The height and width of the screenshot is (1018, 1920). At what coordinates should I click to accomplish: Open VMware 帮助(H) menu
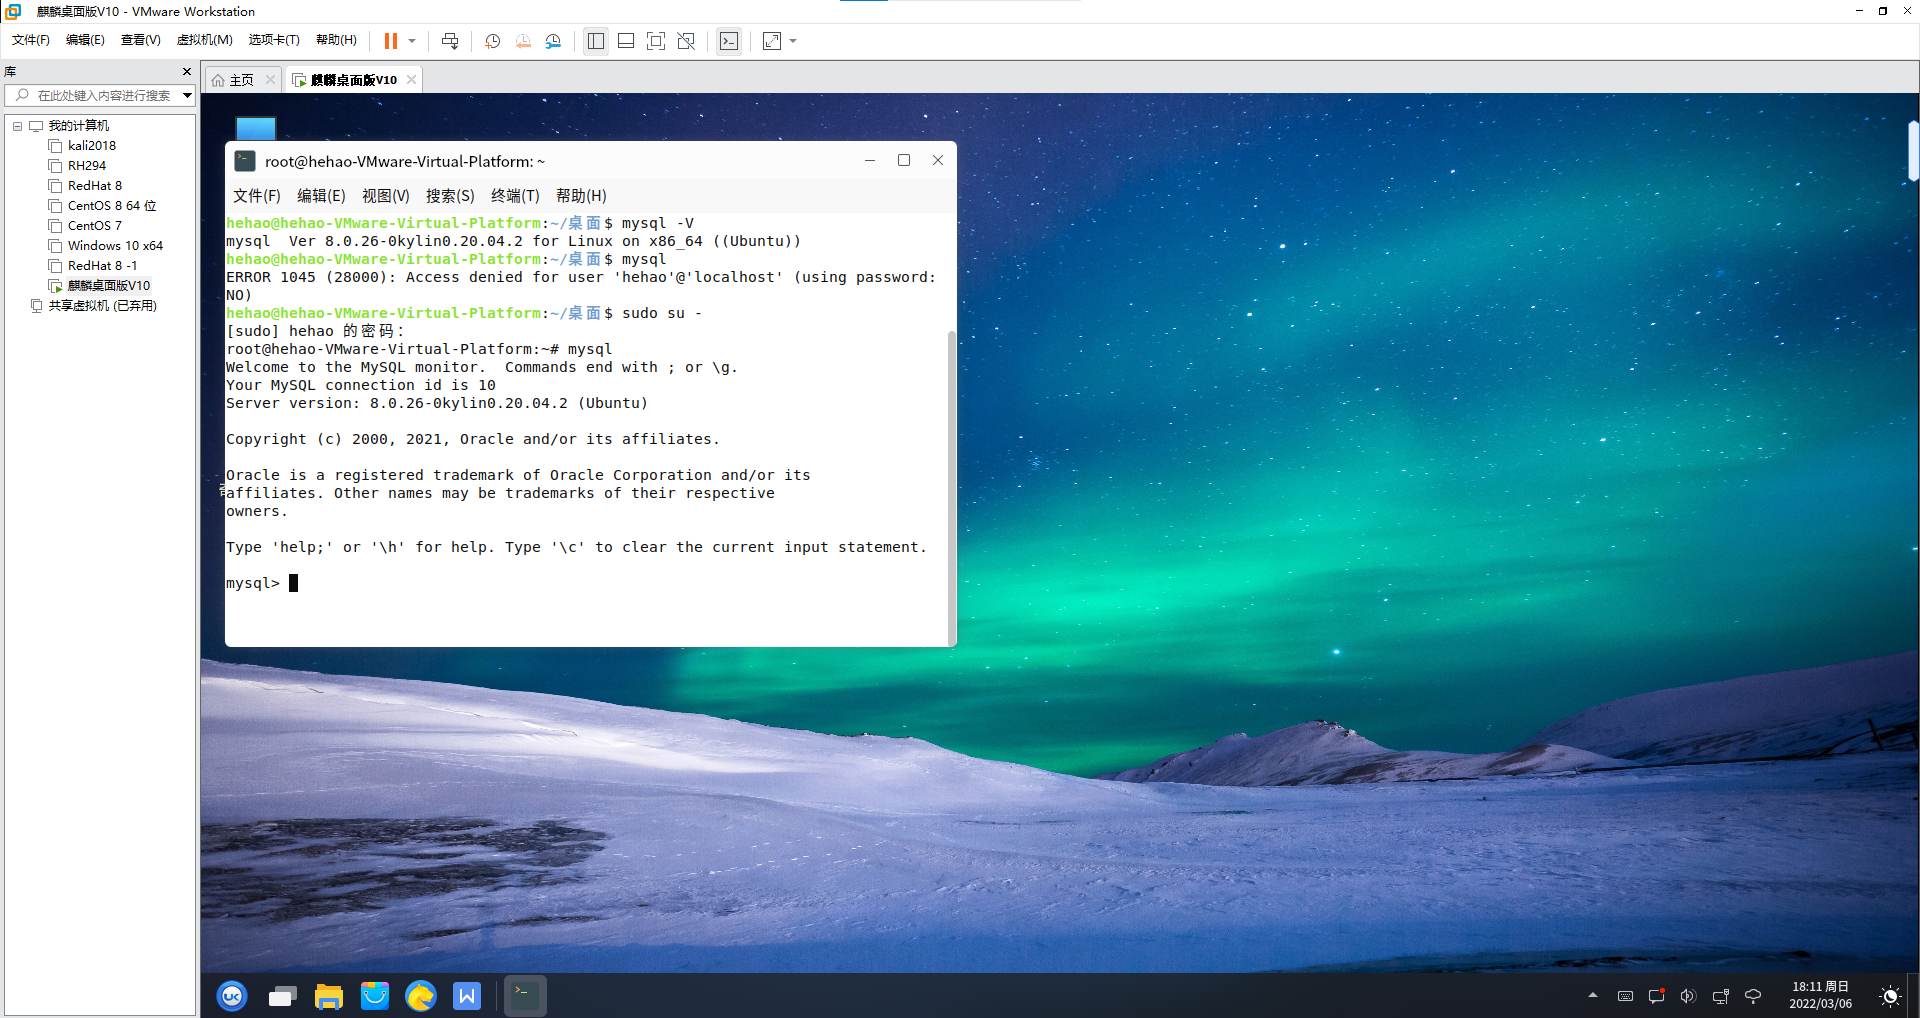(x=336, y=40)
